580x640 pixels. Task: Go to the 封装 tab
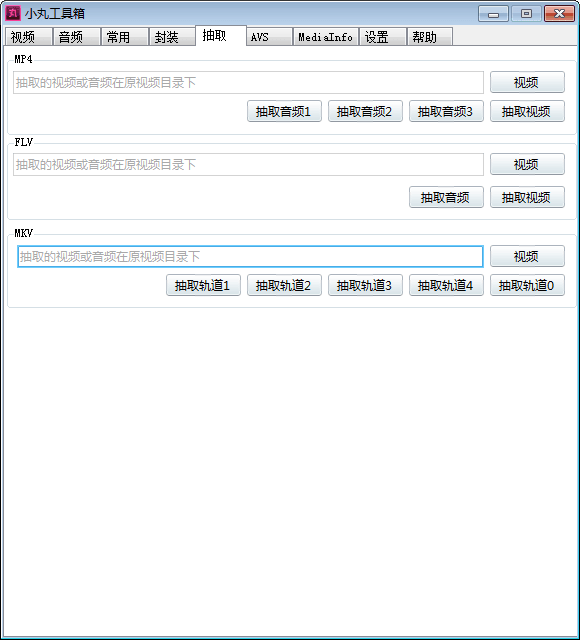pos(172,37)
